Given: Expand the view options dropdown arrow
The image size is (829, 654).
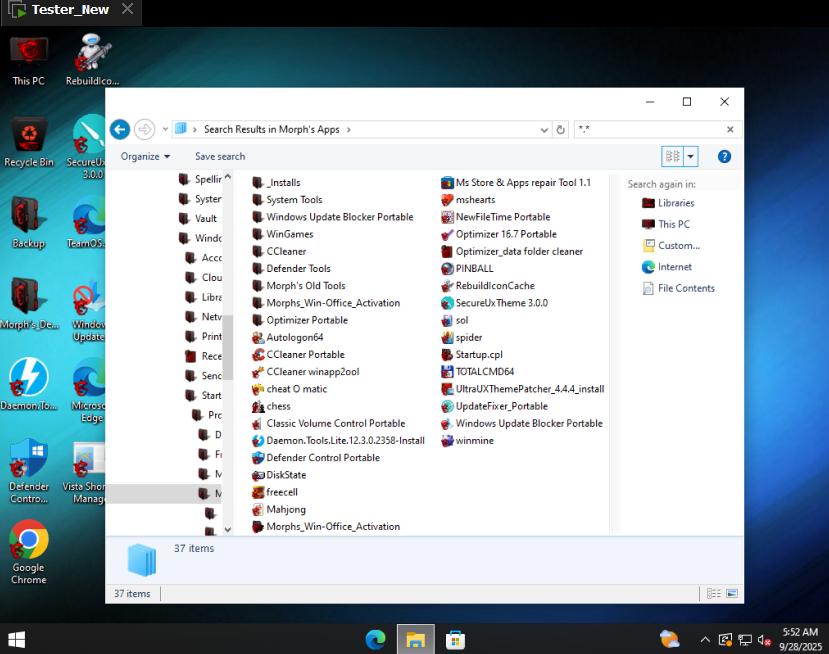Looking at the screenshot, I should [x=691, y=157].
